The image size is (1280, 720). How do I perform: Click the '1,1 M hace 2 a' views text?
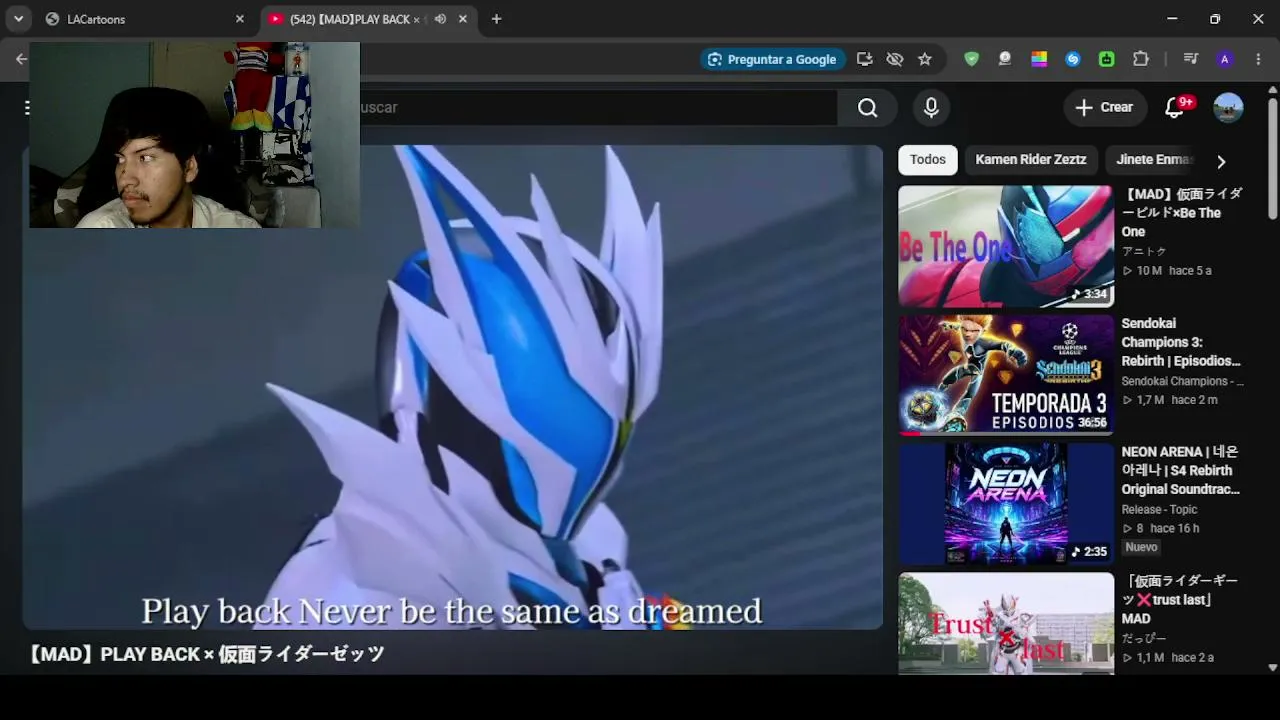1167,657
